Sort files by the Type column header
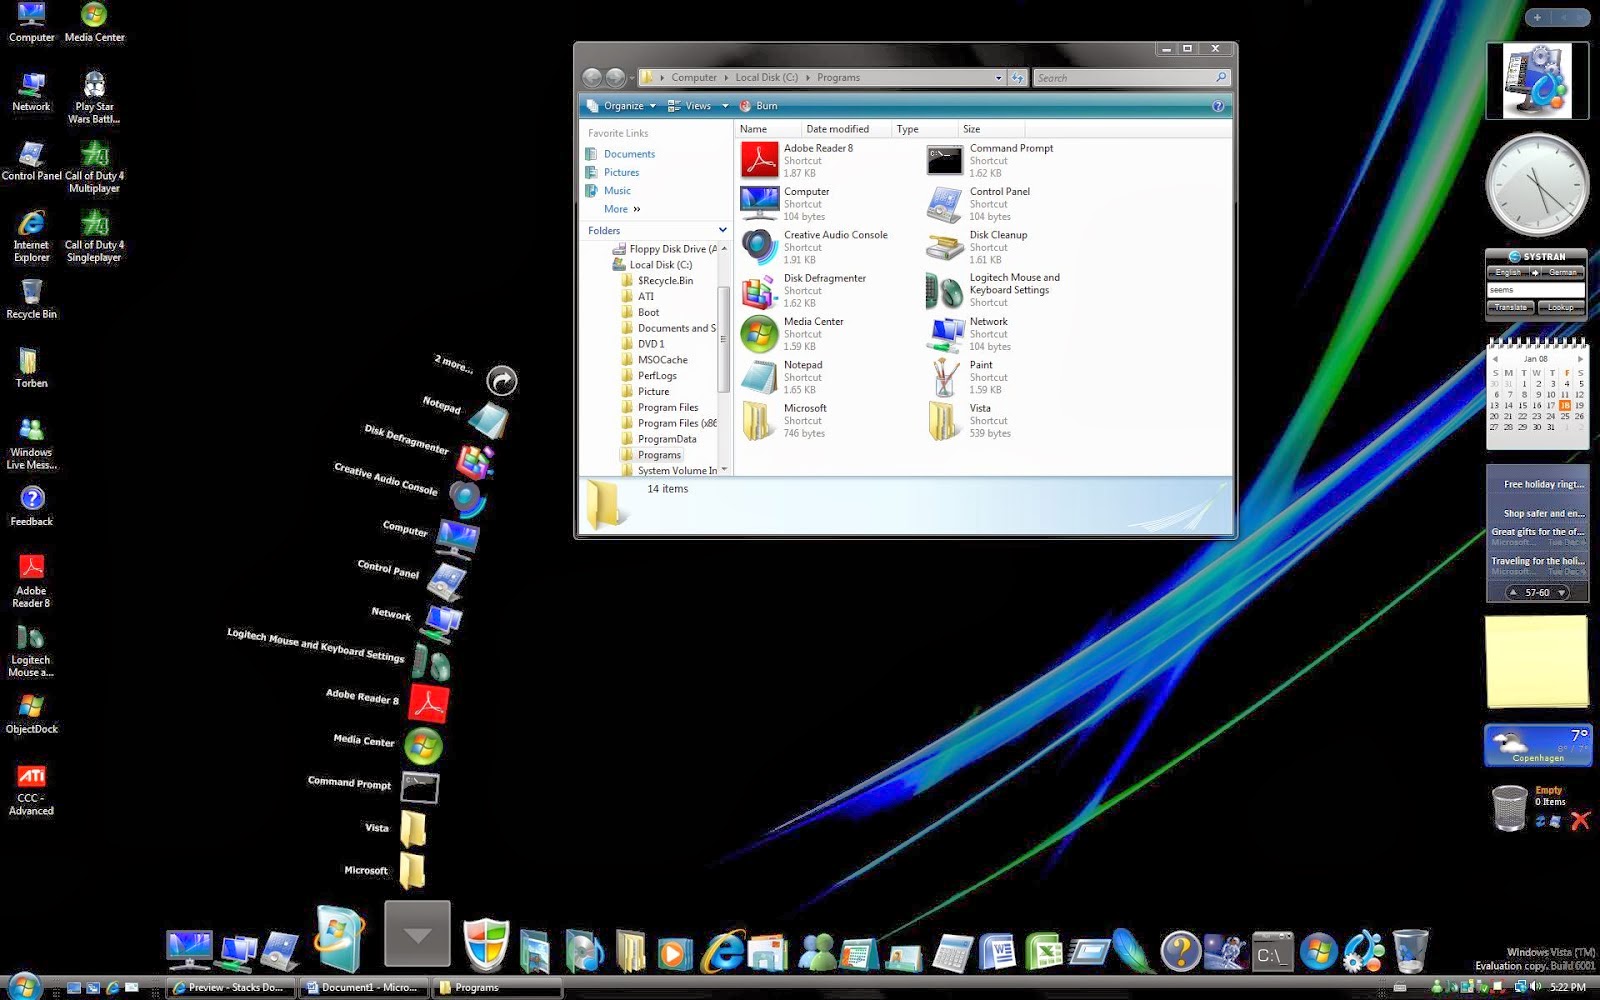The width and height of the screenshot is (1600, 1000). (924, 129)
